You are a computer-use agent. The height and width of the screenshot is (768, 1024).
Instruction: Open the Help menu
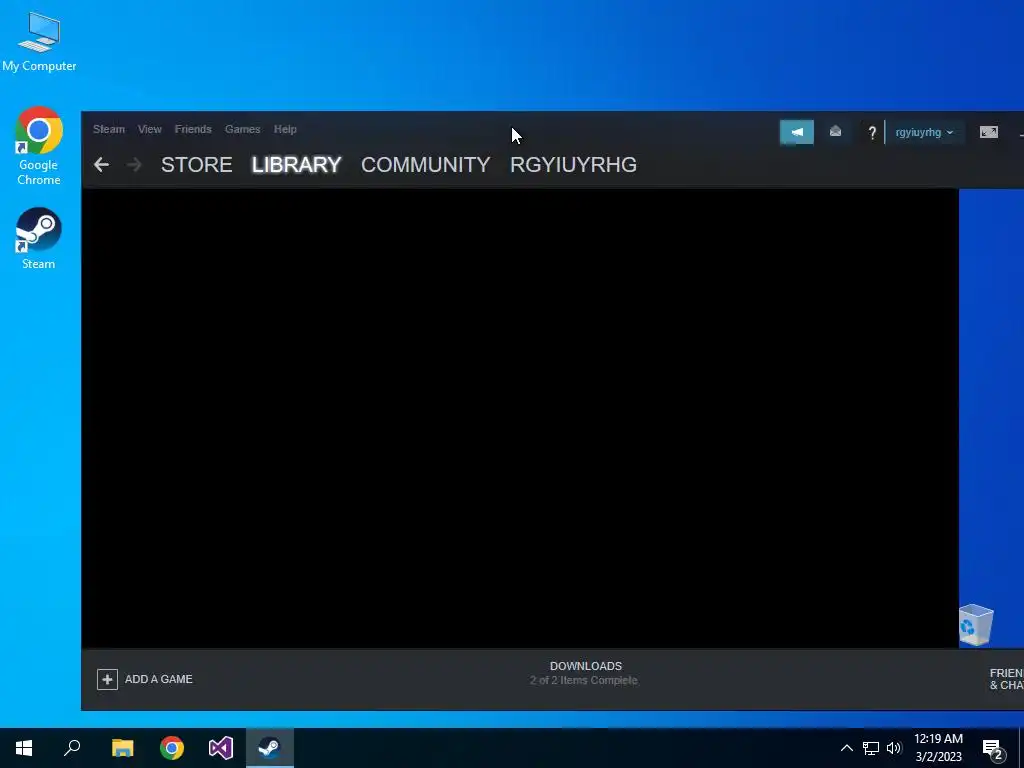285,129
